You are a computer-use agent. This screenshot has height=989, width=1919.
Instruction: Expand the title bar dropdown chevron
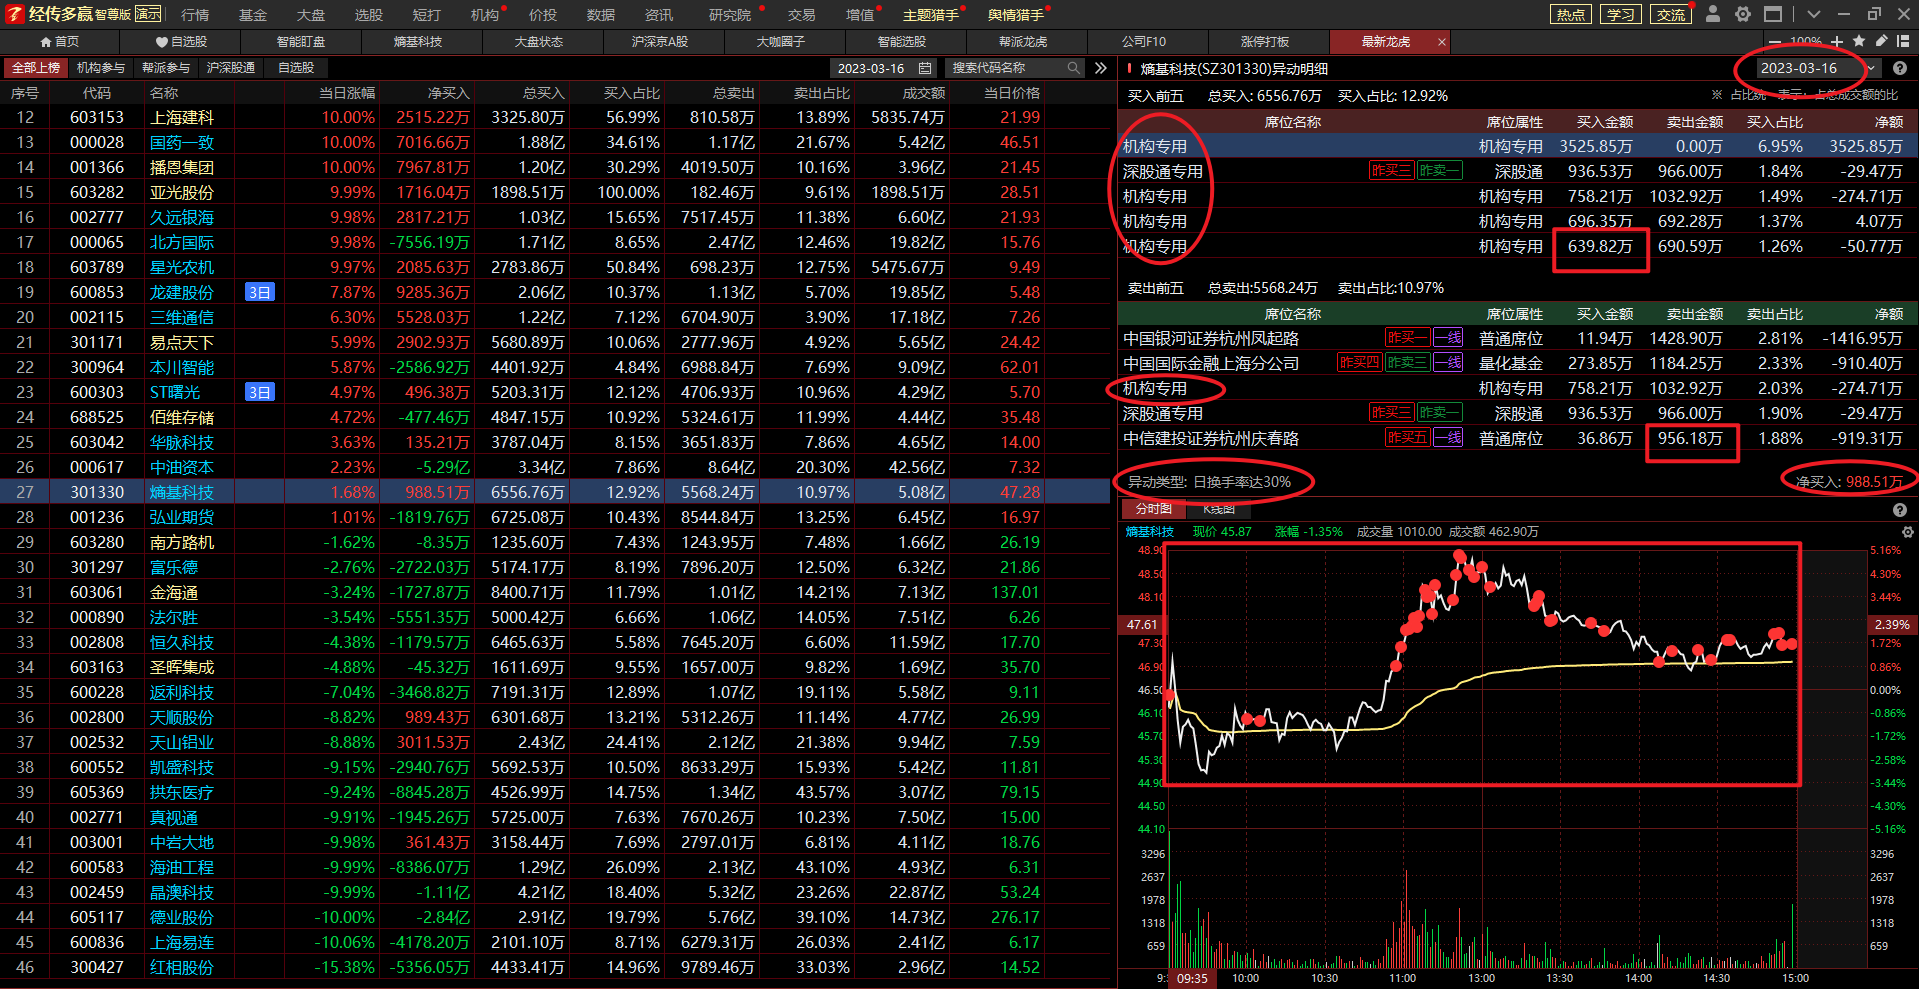pos(1814,14)
